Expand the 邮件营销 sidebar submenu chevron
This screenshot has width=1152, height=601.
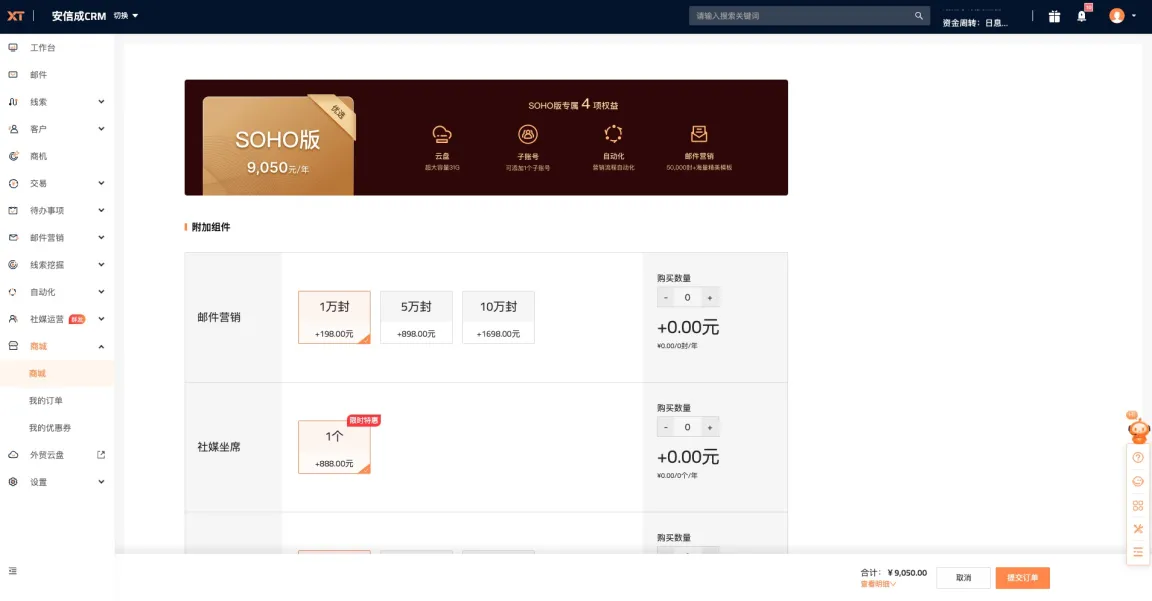coord(101,238)
